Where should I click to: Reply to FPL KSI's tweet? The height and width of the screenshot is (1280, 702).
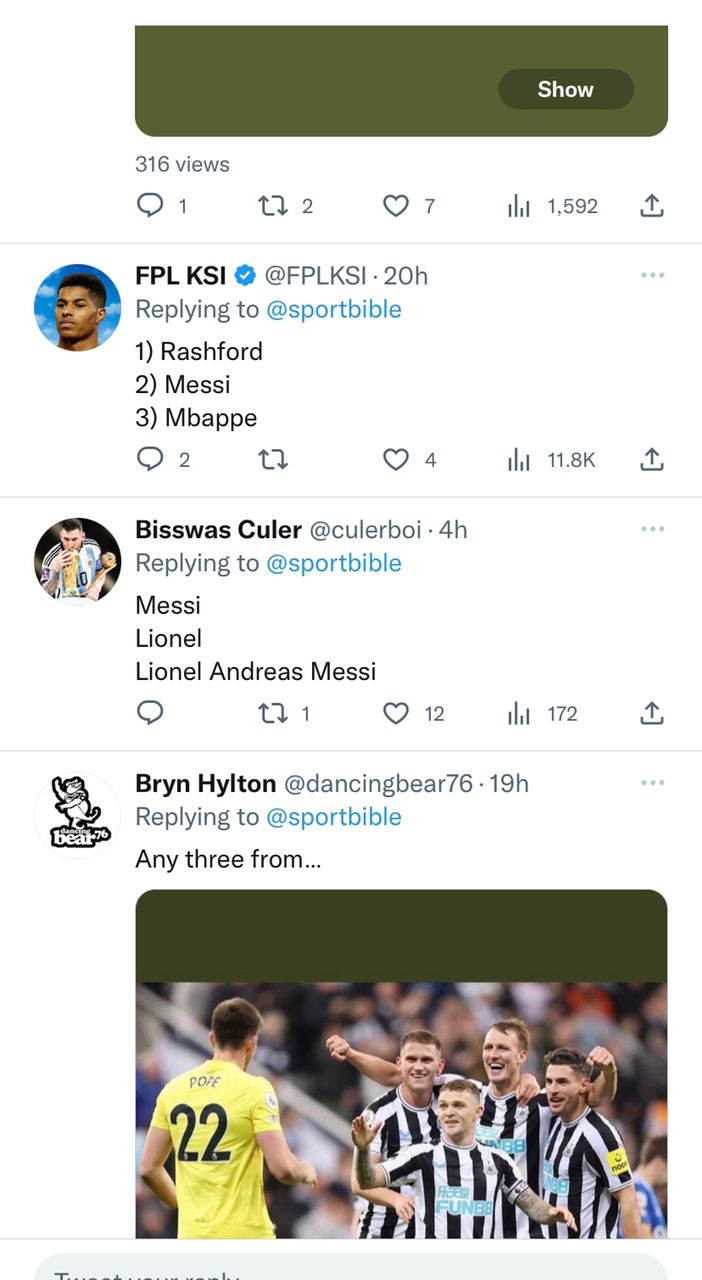[150, 459]
